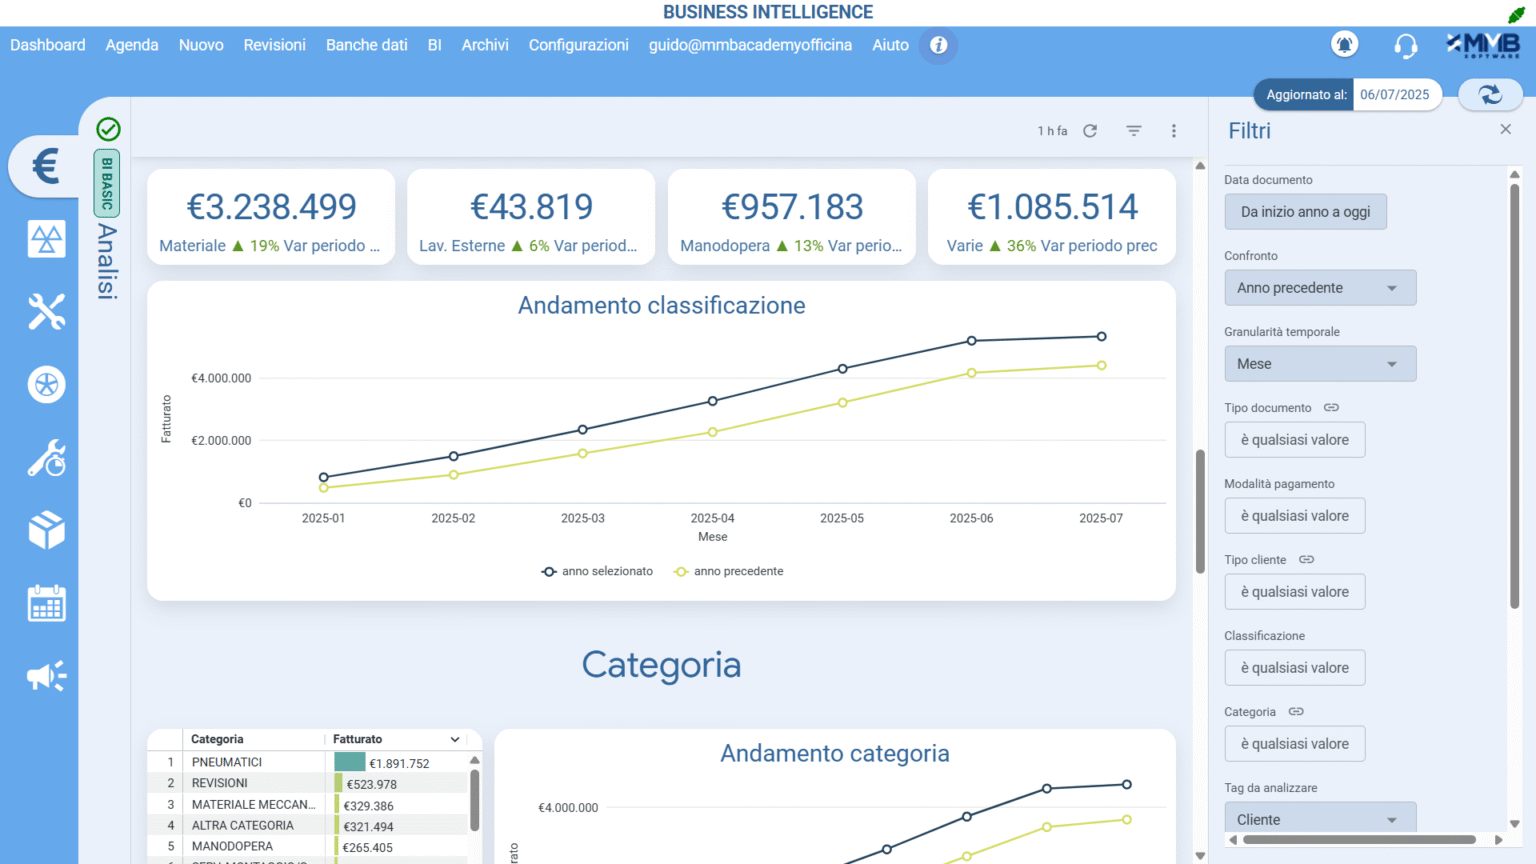Click the 2025-07 point on selected year line

[1101, 337]
